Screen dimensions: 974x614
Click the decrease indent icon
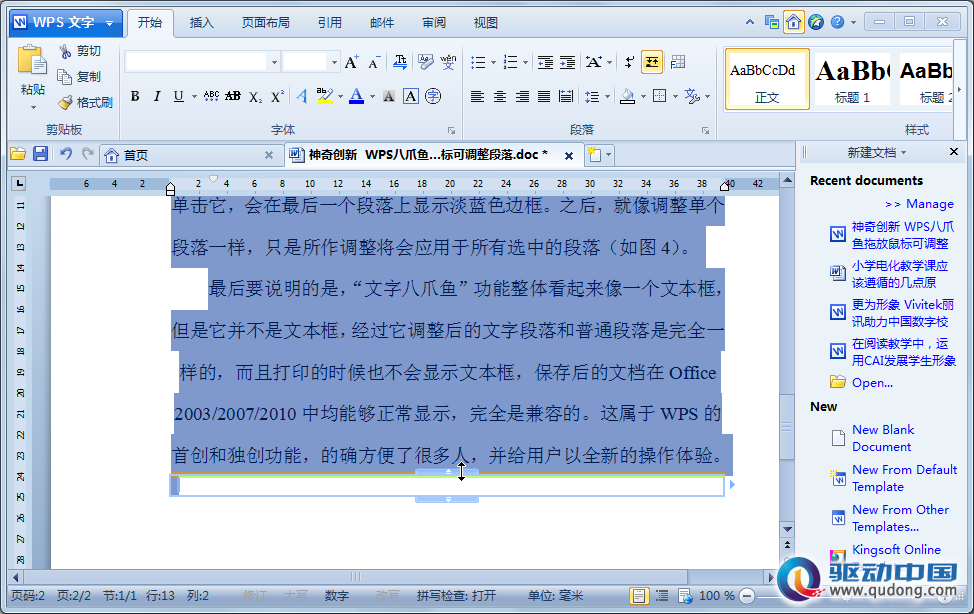(x=545, y=62)
